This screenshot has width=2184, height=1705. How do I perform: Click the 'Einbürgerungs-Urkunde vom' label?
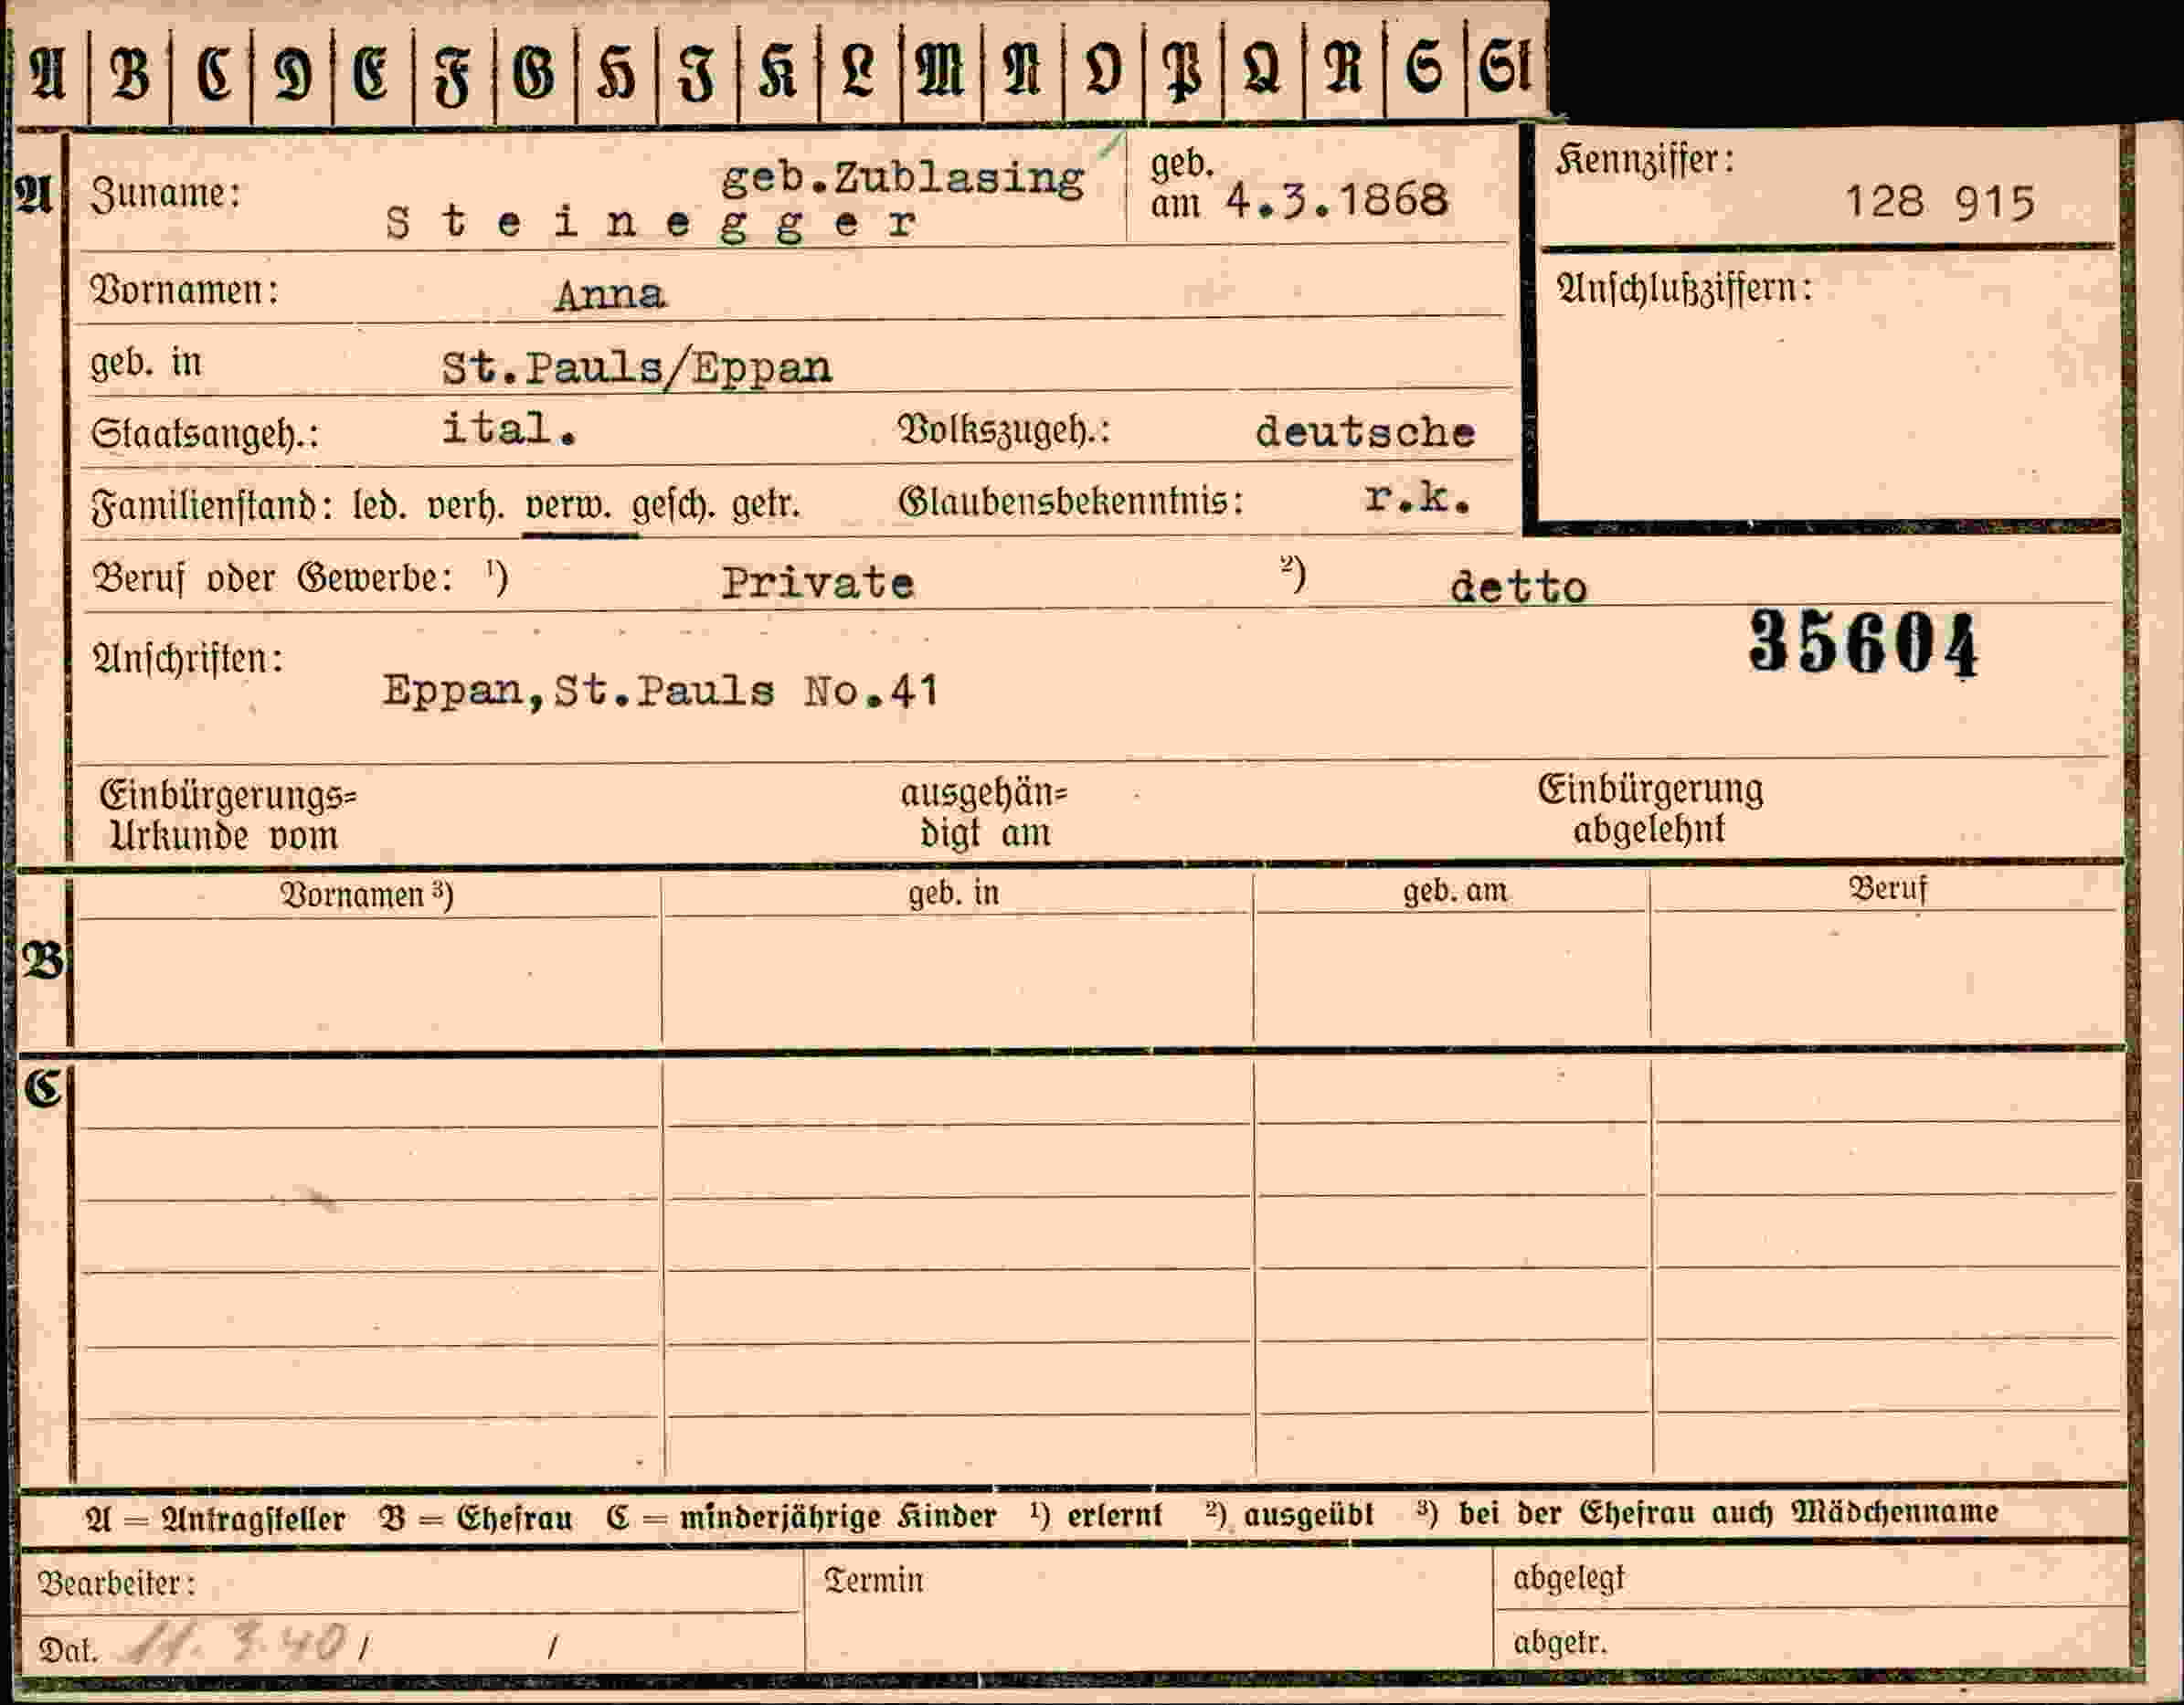pyautogui.click(x=228, y=816)
